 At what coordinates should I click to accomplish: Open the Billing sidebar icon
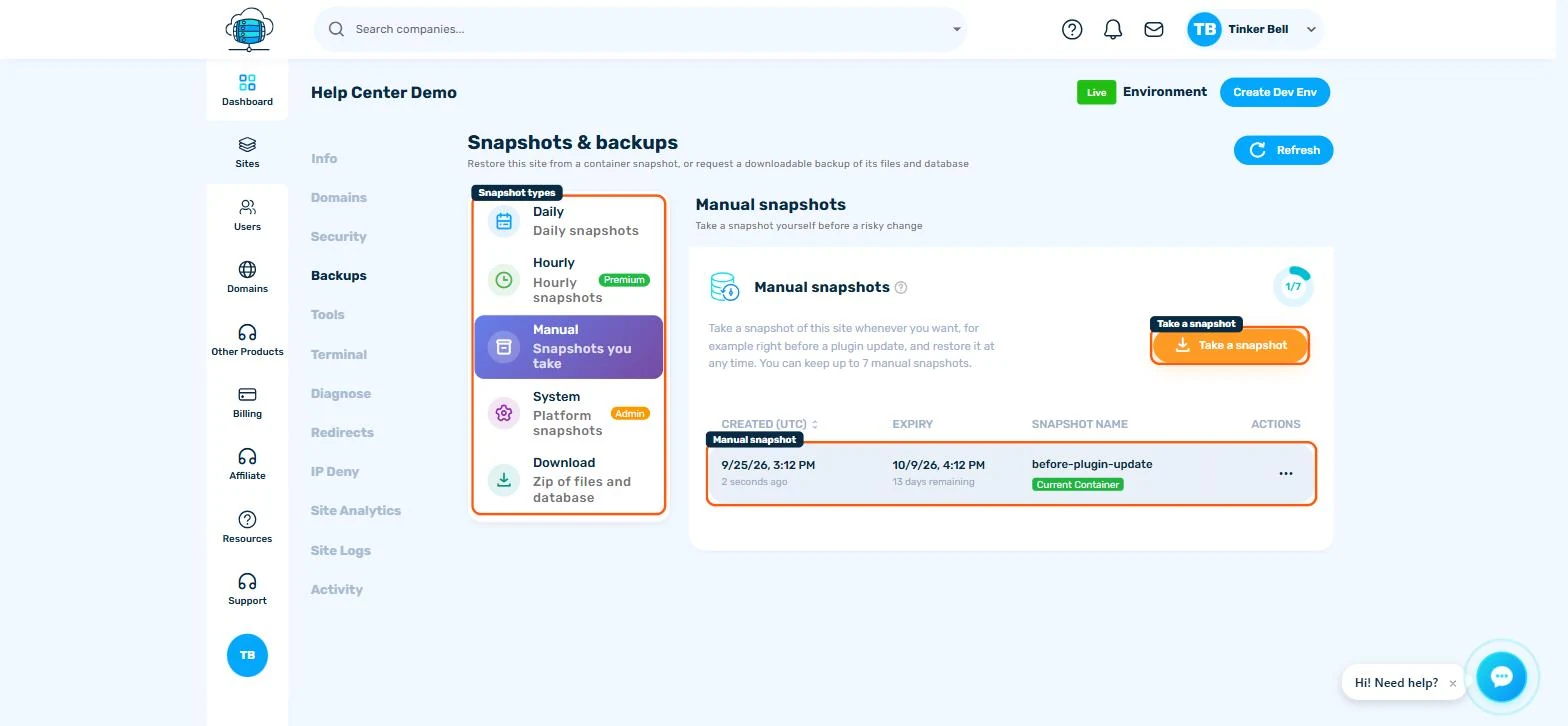[247, 402]
